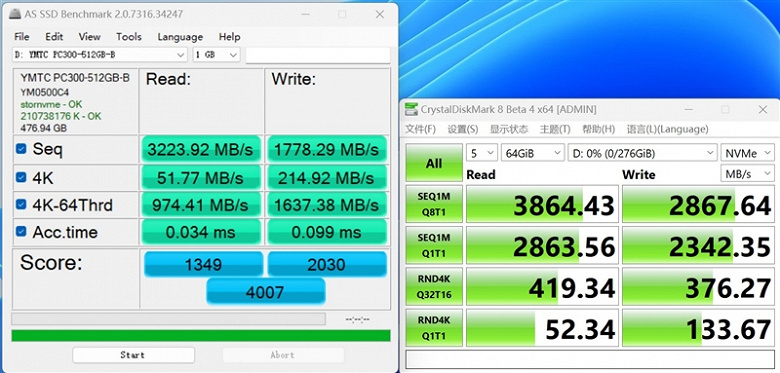Click the Seq write result 1778.29 MB/s
The image size is (780, 373).
click(x=327, y=149)
